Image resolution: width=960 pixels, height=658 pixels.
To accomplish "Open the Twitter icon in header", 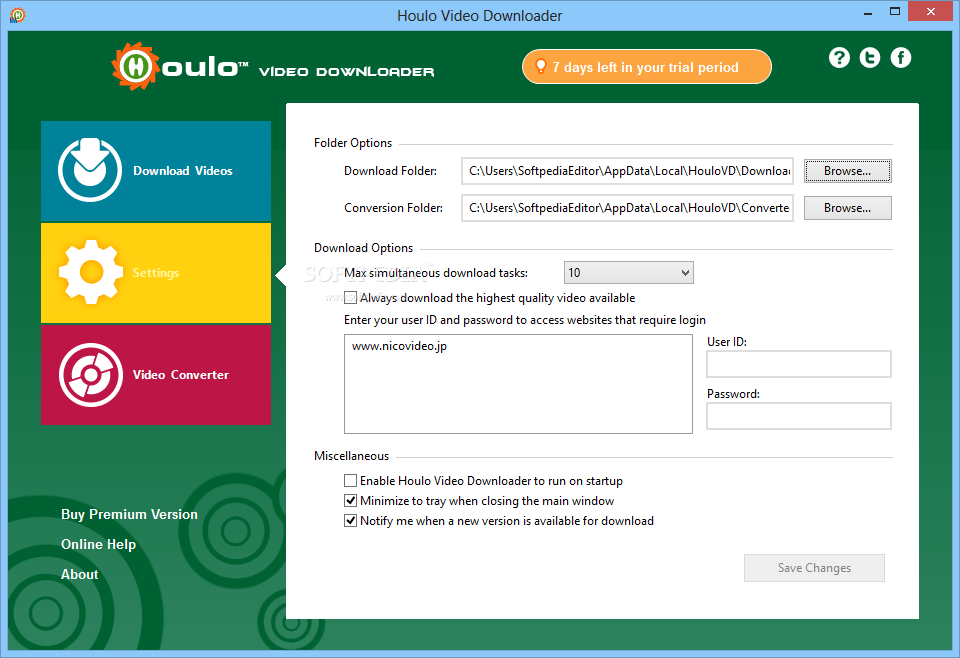I will (x=869, y=58).
